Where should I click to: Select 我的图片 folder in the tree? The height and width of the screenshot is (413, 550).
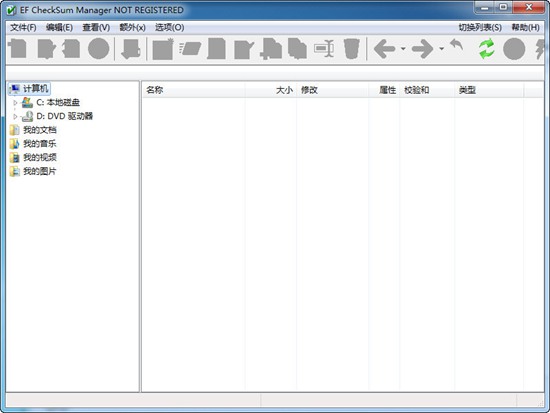[x=40, y=171]
